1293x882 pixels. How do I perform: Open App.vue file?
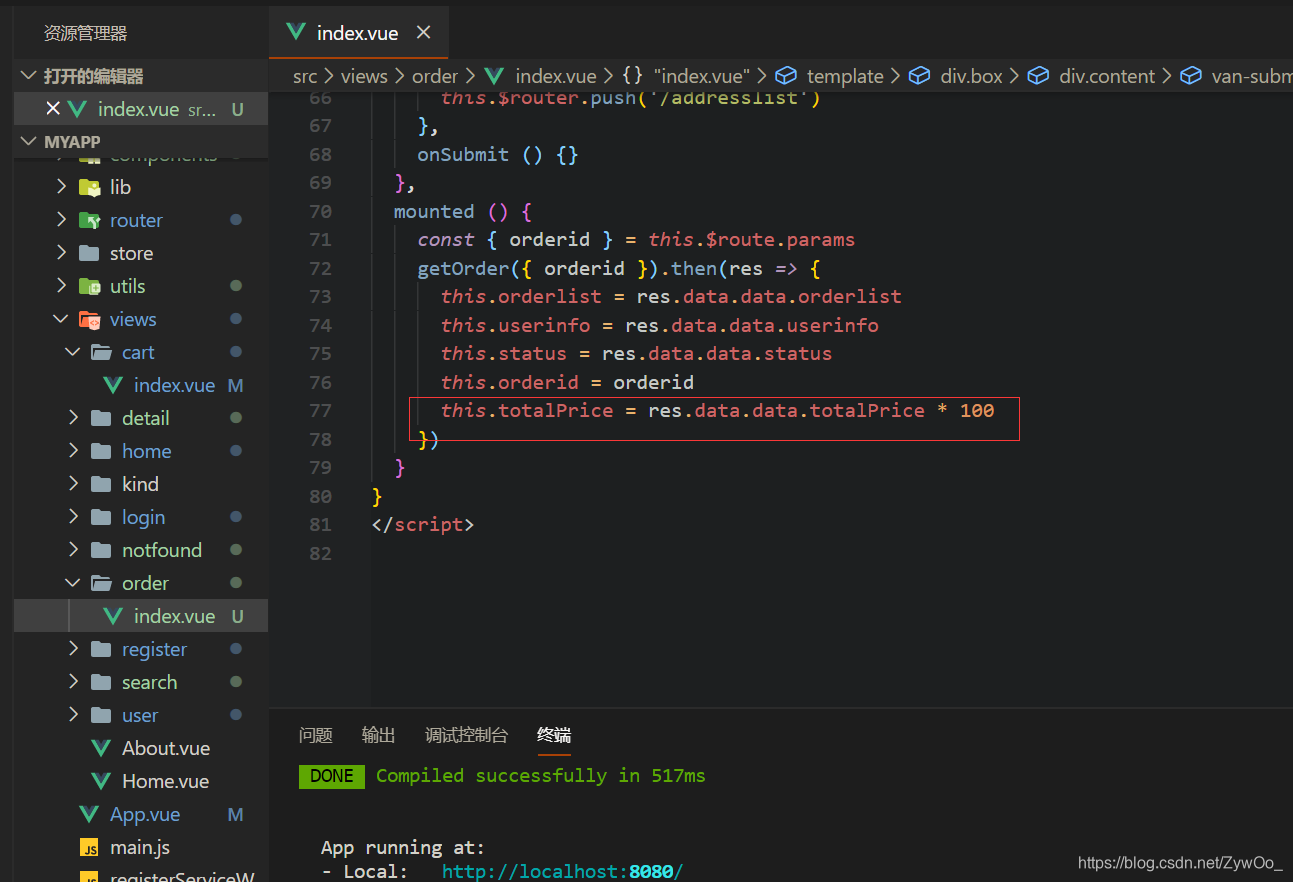tap(145, 814)
